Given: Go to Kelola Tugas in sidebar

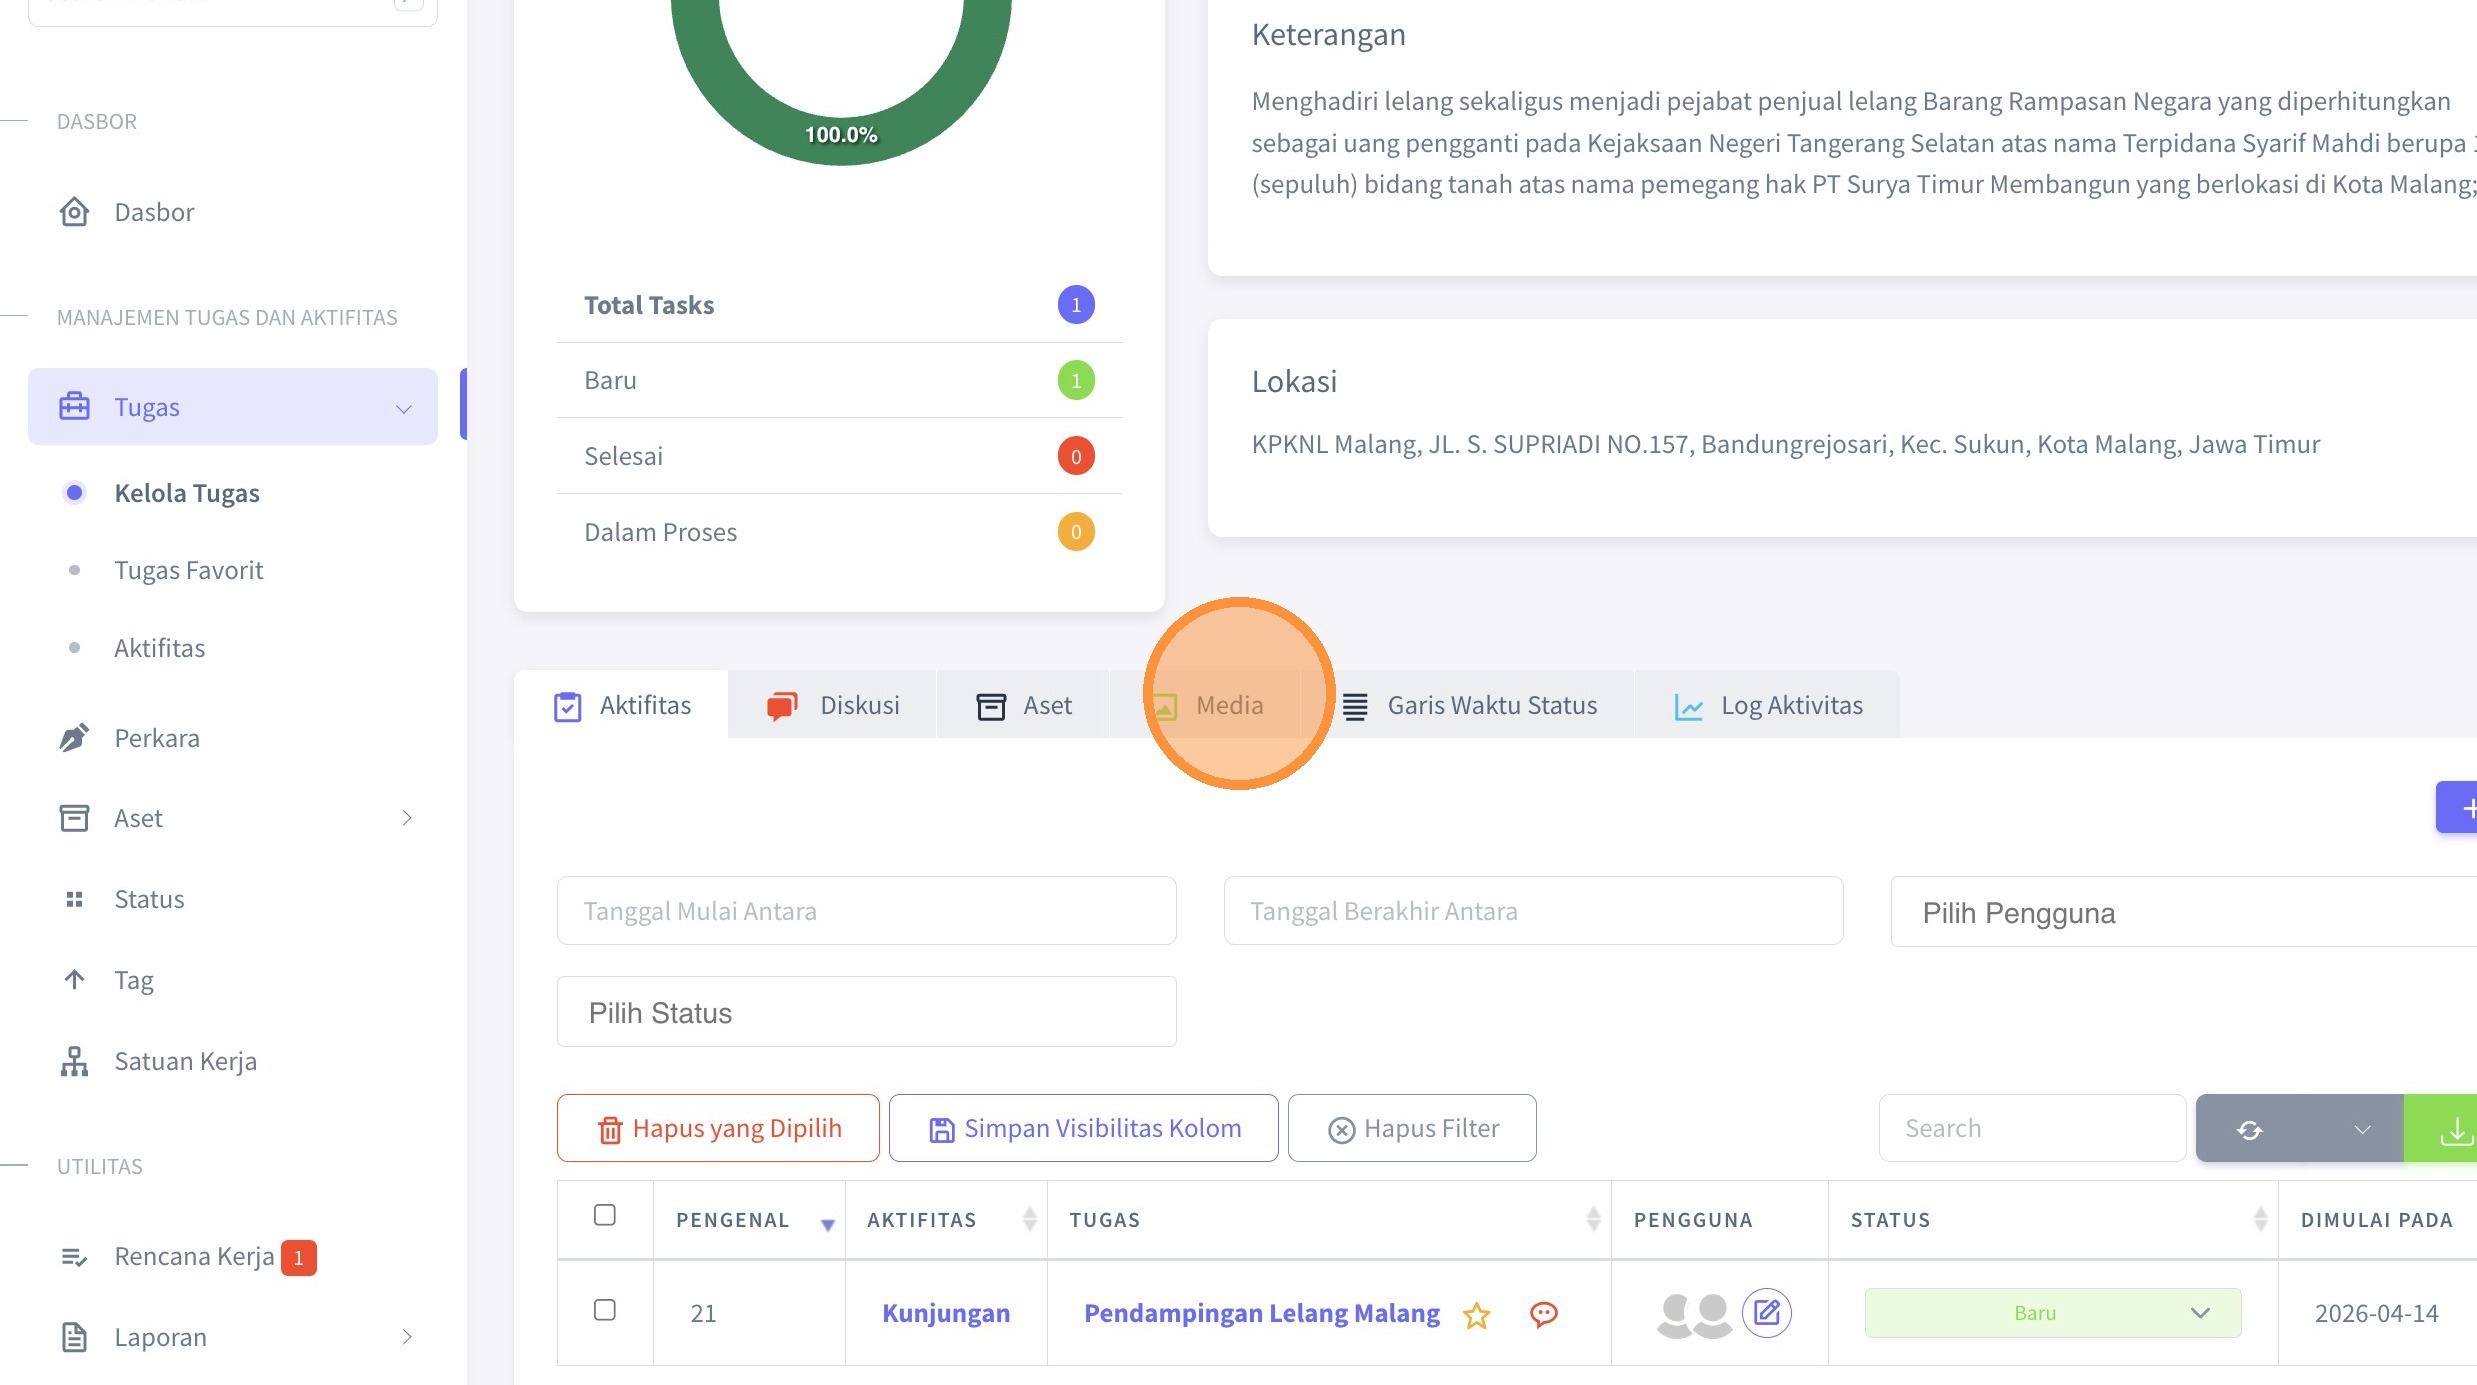Looking at the screenshot, I should coord(187,493).
